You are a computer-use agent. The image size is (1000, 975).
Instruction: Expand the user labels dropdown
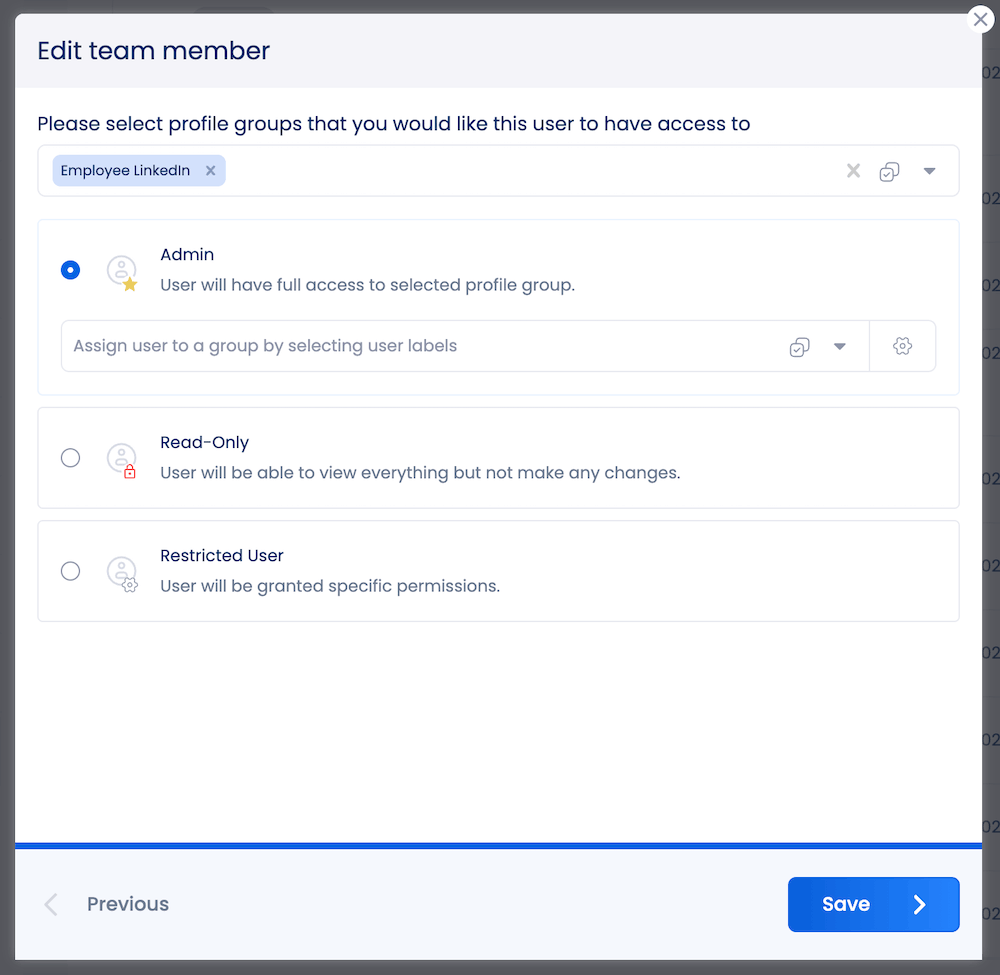click(x=840, y=346)
